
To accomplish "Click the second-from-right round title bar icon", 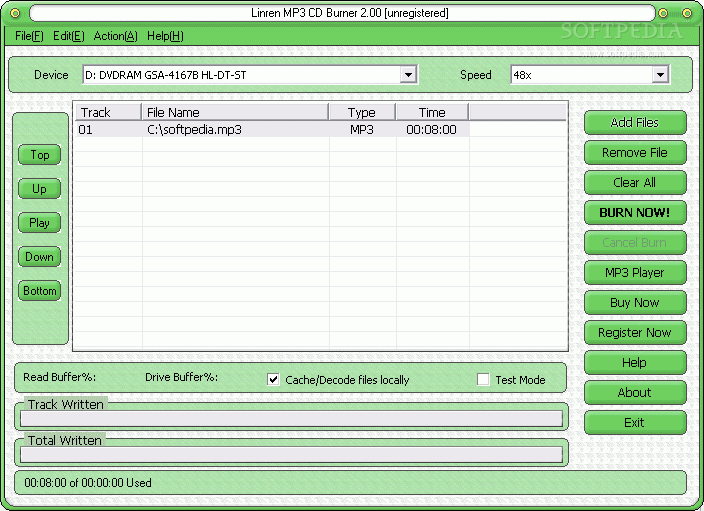I will (663, 13).
